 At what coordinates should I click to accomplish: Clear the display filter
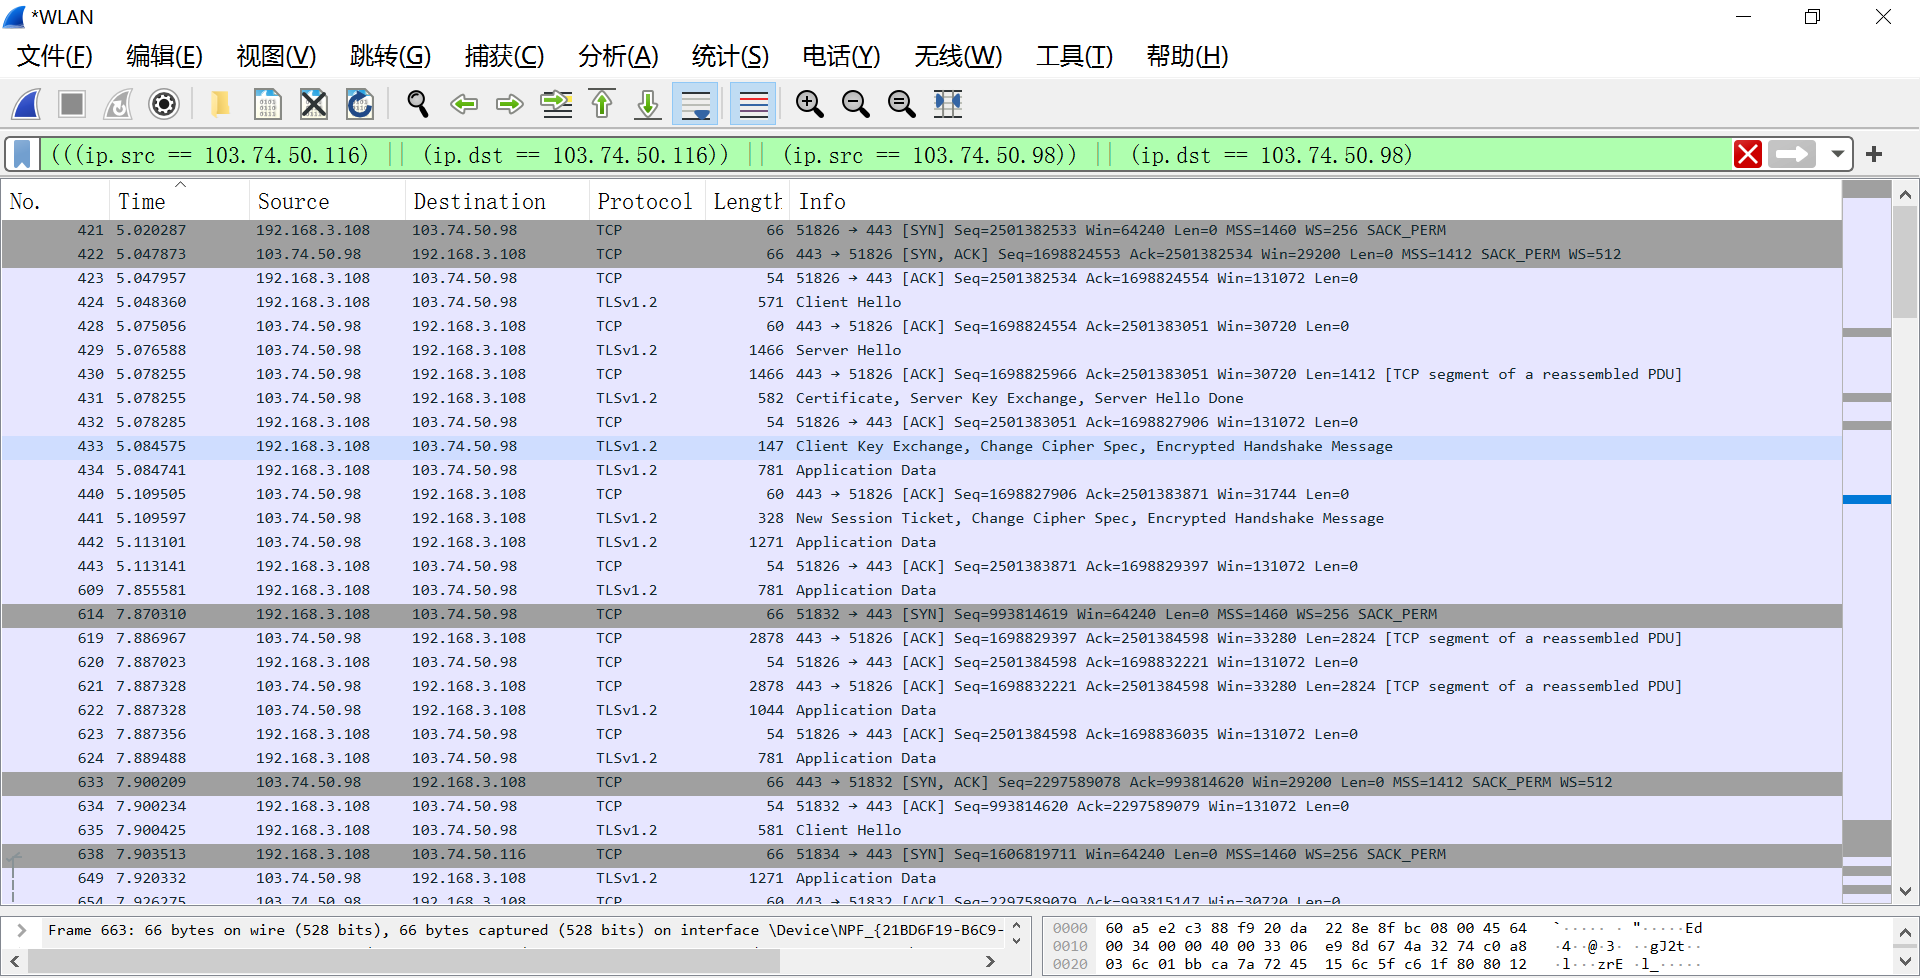(x=1747, y=155)
